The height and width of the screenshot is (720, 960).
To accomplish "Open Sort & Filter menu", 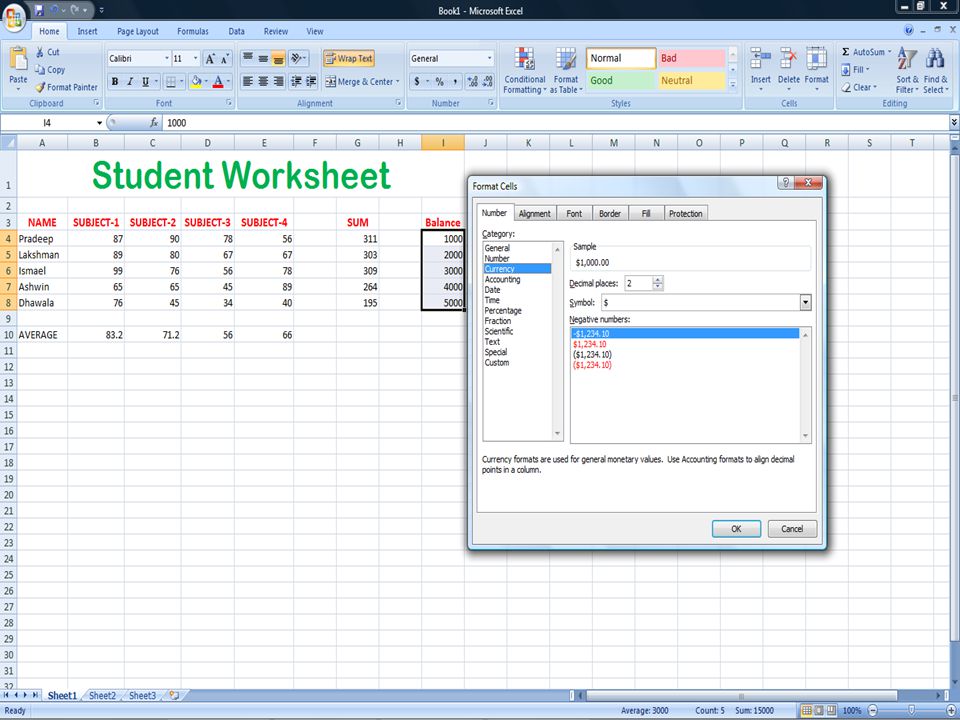I will pyautogui.click(x=907, y=70).
